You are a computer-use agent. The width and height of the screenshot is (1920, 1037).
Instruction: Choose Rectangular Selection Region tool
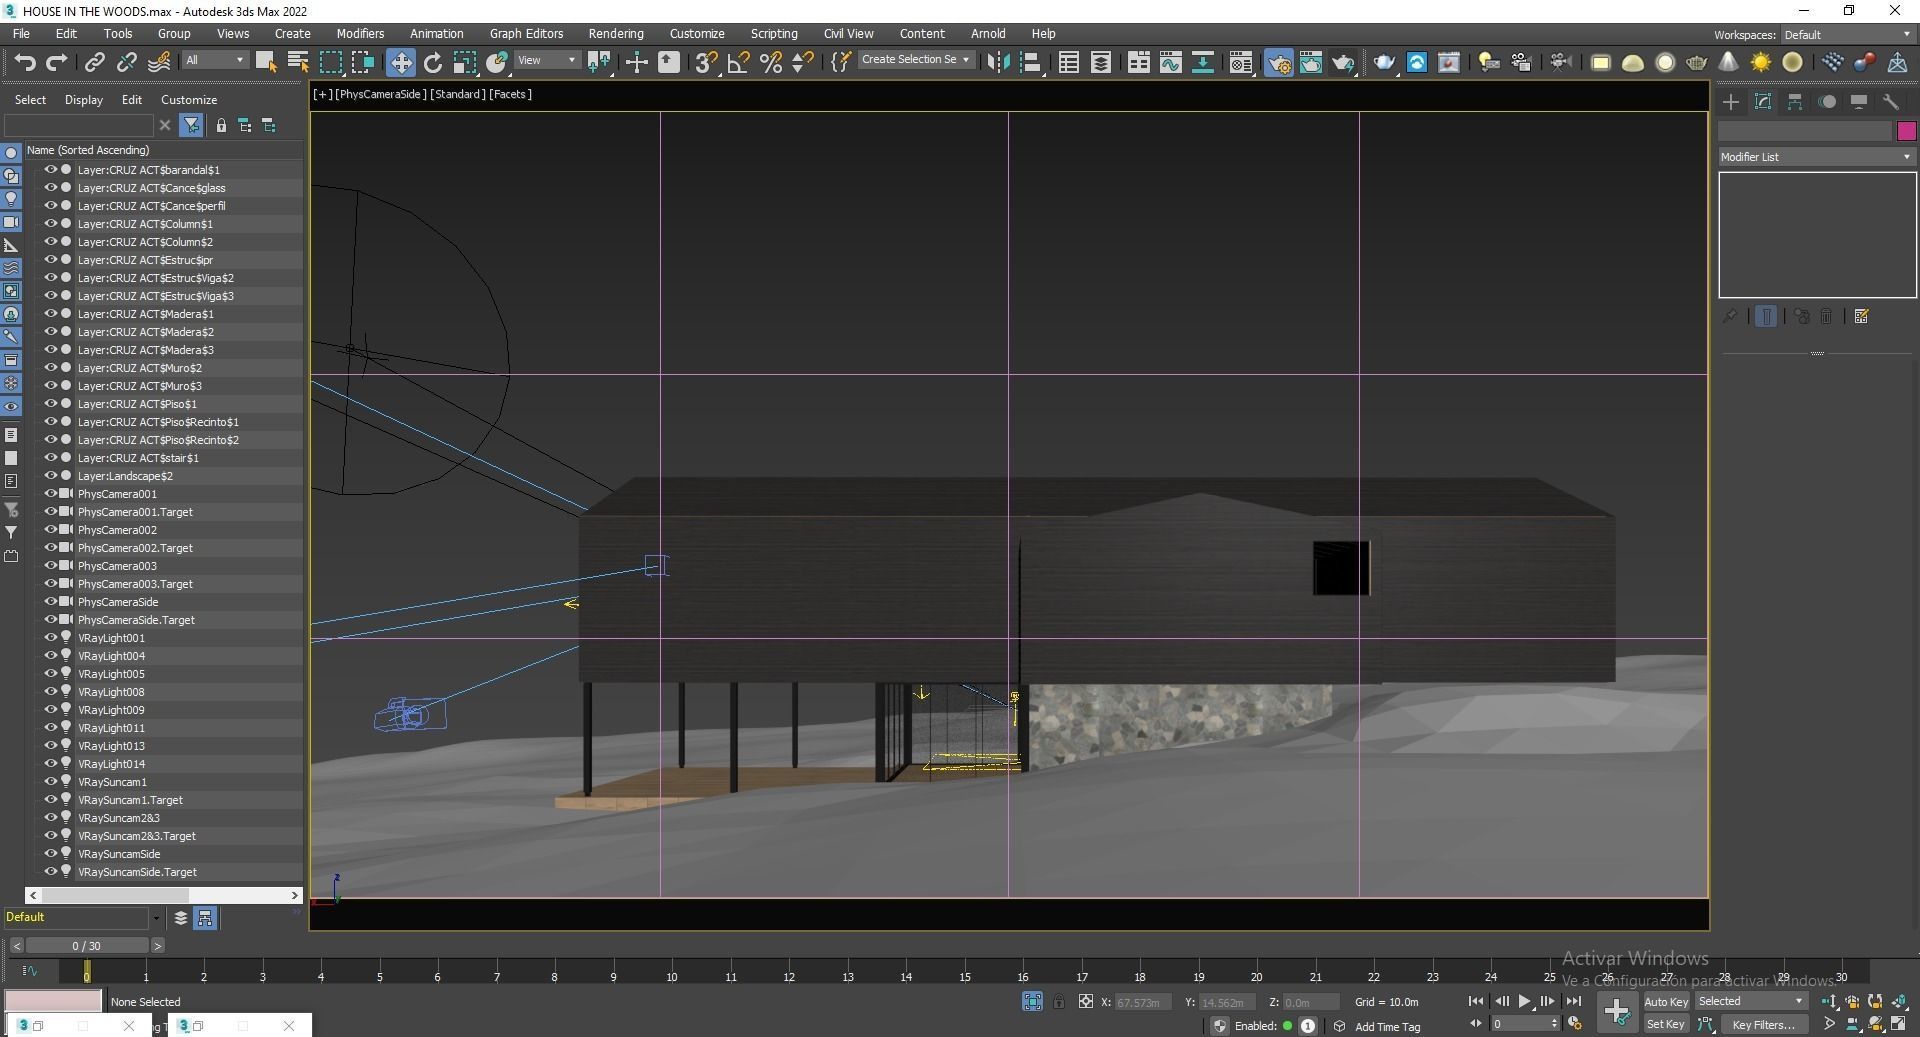coord(330,62)
